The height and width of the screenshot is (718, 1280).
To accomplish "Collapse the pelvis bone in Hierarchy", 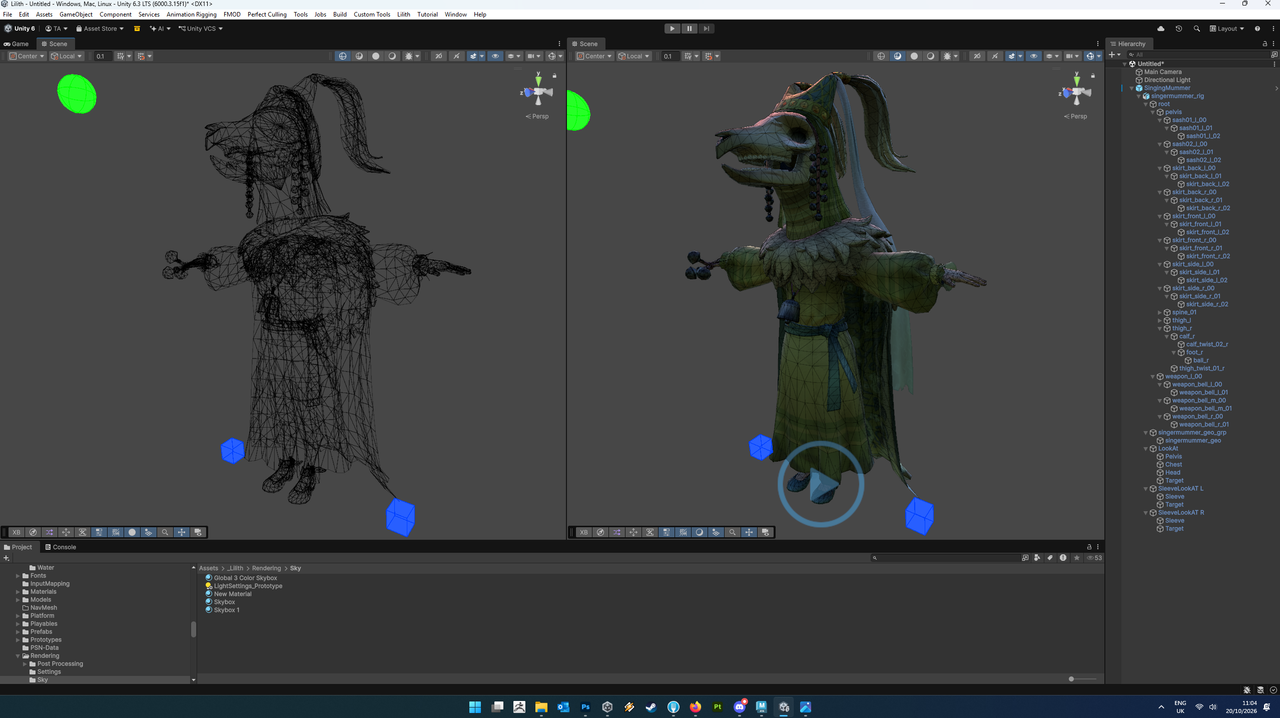I will click(1153, 112).
